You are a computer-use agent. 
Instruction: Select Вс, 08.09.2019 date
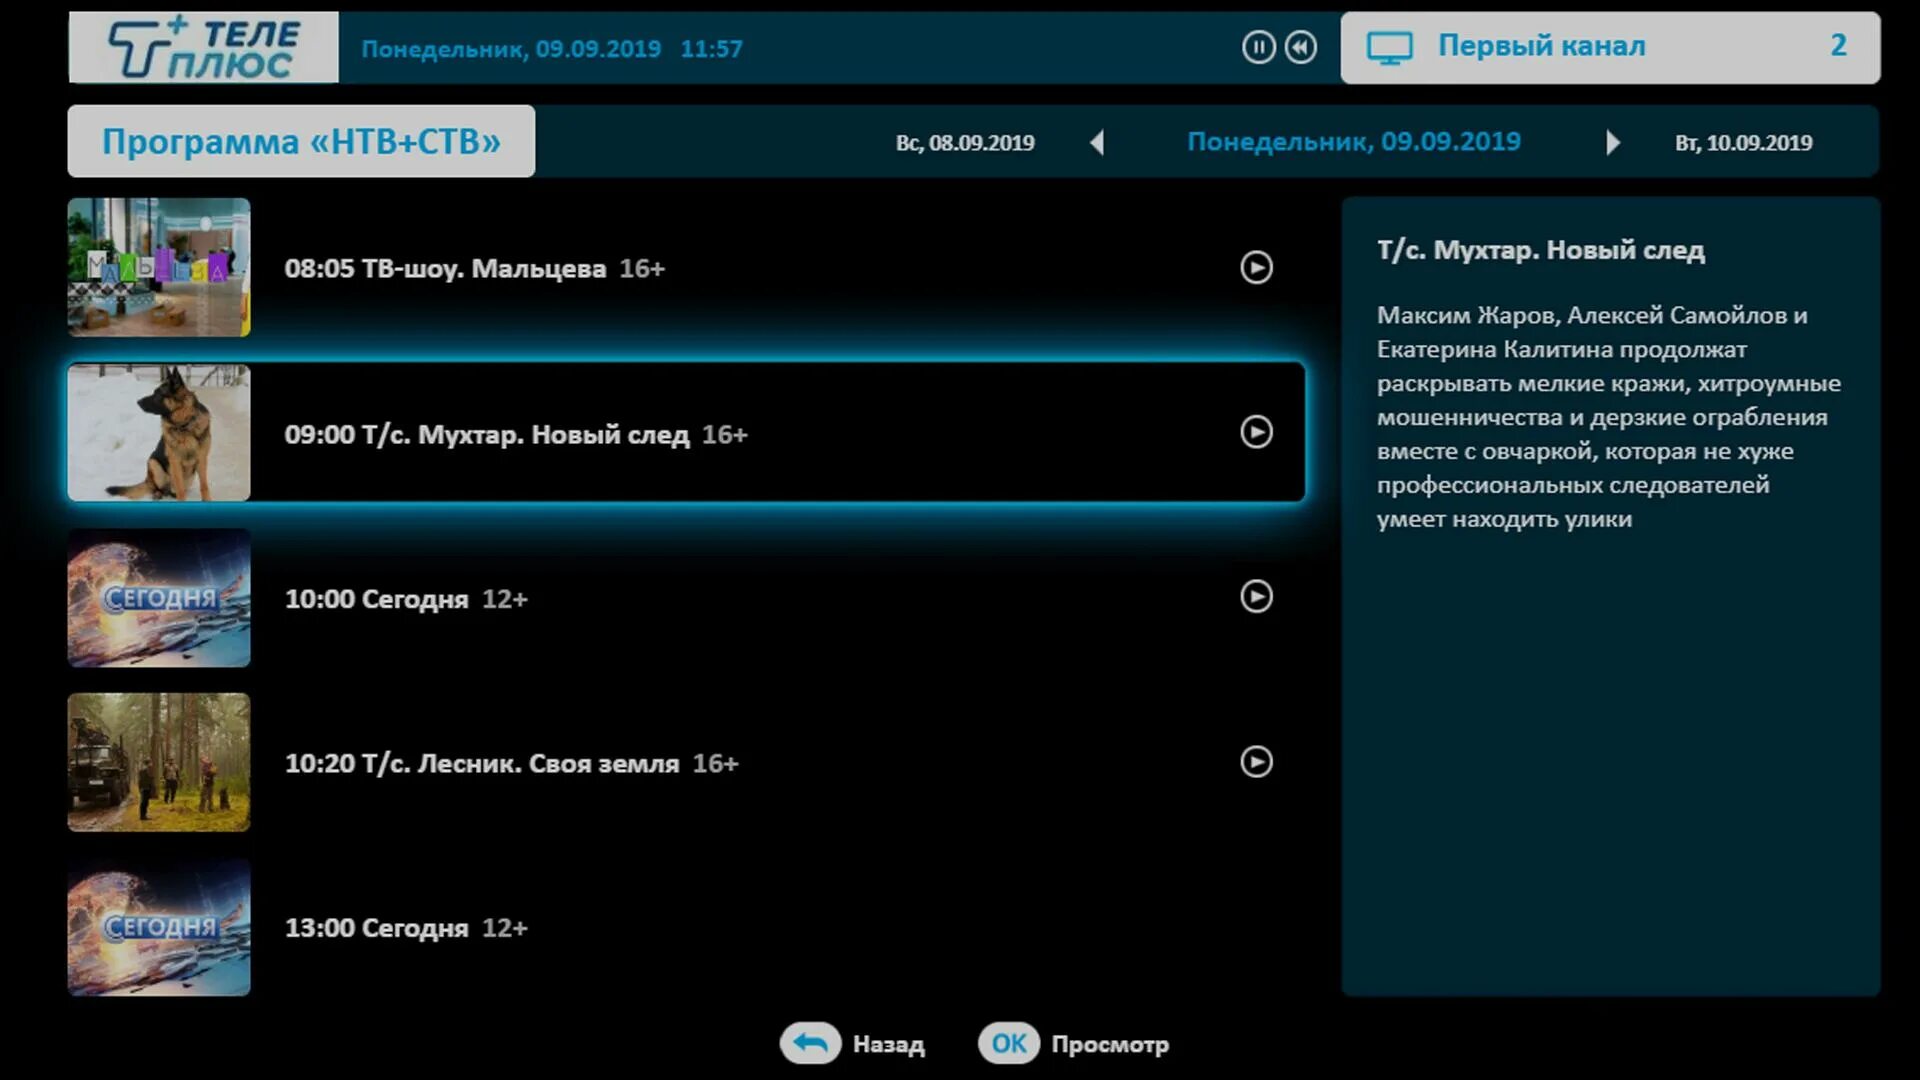(x=964, y=143)
